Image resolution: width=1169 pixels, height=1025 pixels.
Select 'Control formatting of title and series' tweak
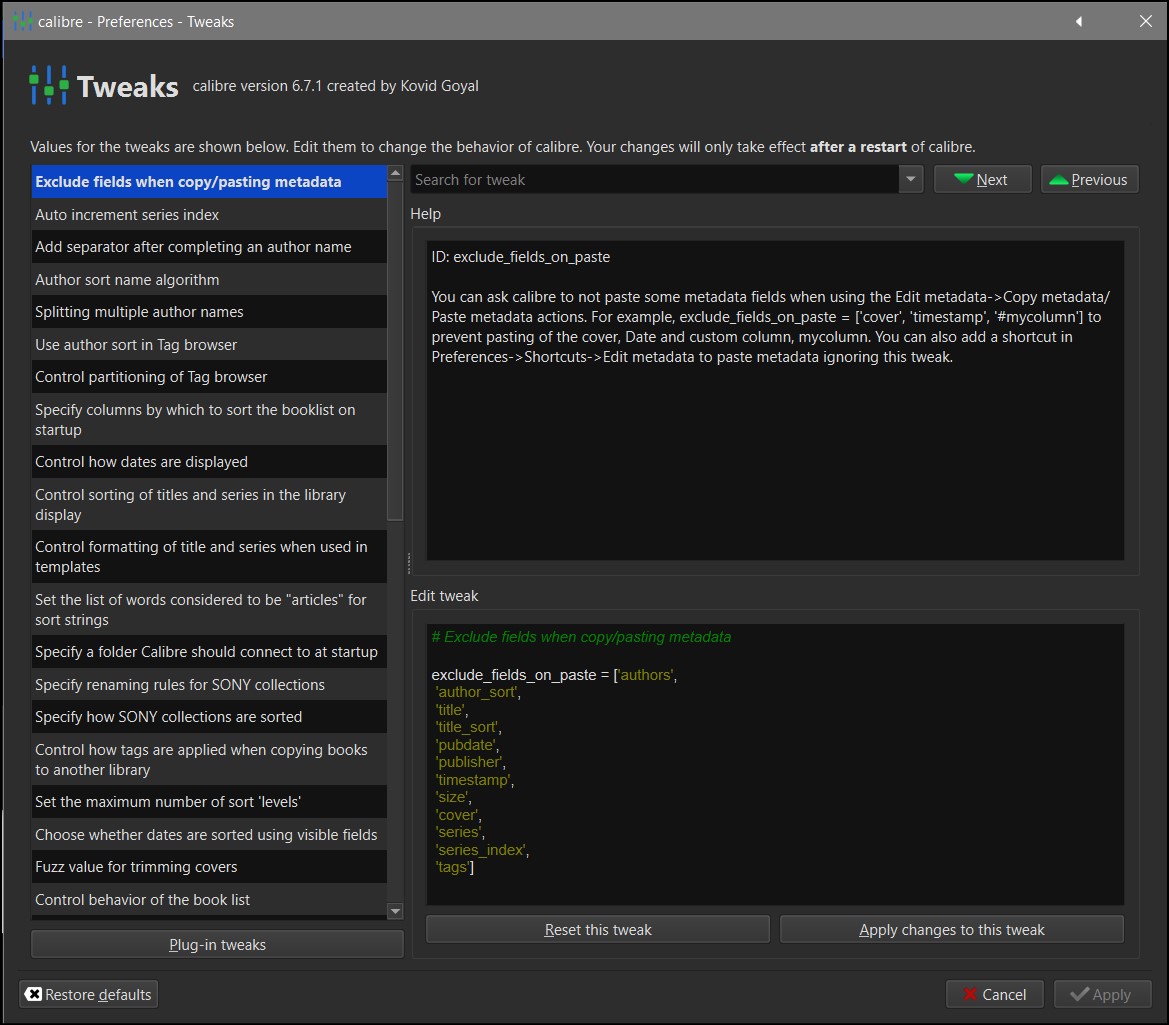(x=209, y=557)
